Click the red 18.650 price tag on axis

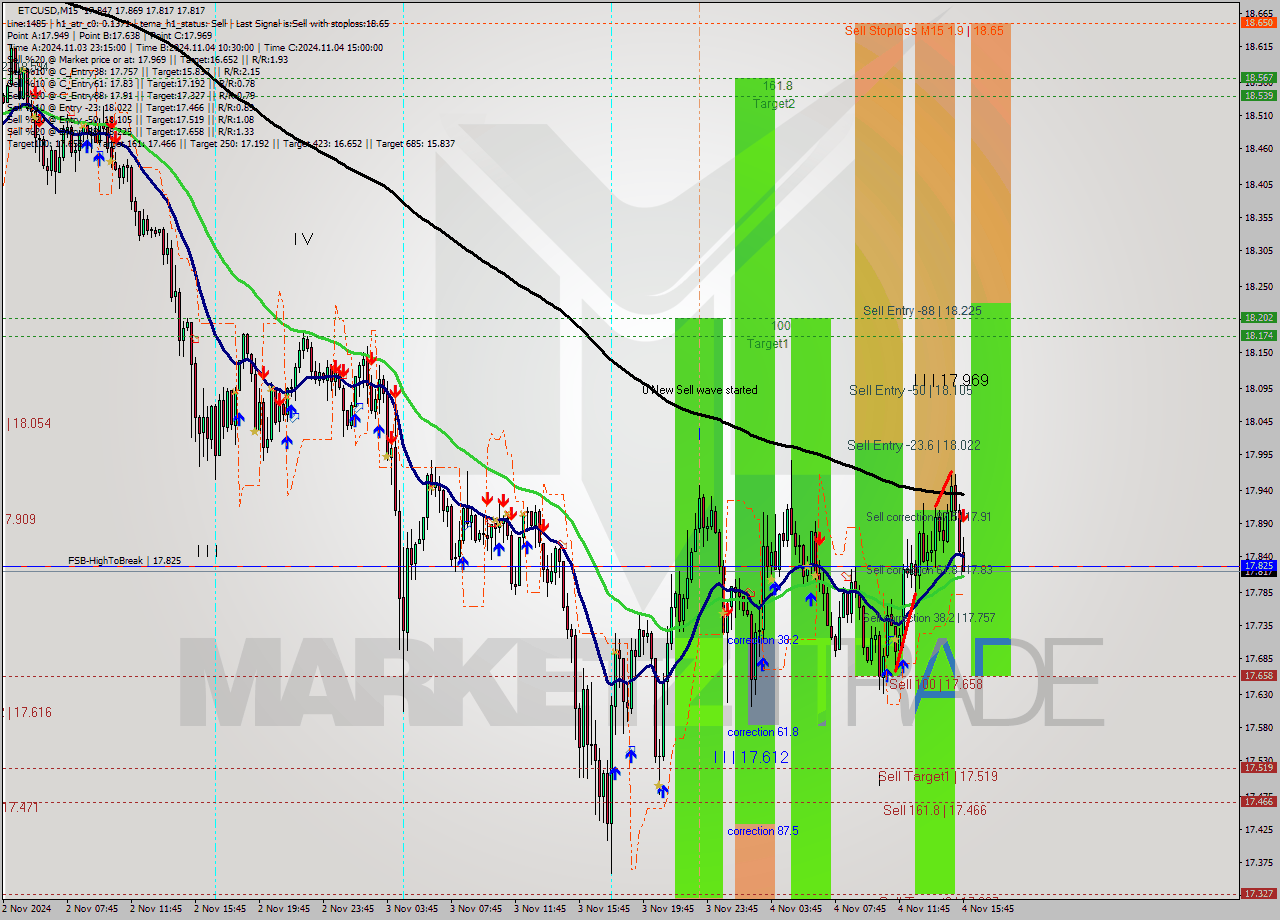[x=1258, y=22]
